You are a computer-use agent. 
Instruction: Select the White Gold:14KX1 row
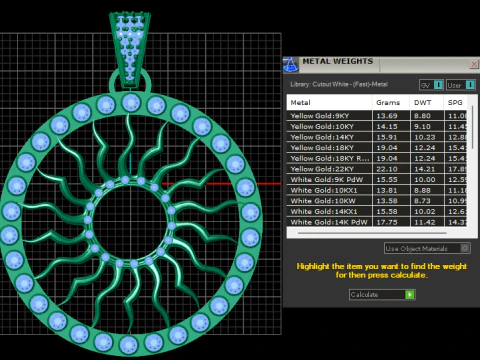pyautogui.click(x=377, y=212)
